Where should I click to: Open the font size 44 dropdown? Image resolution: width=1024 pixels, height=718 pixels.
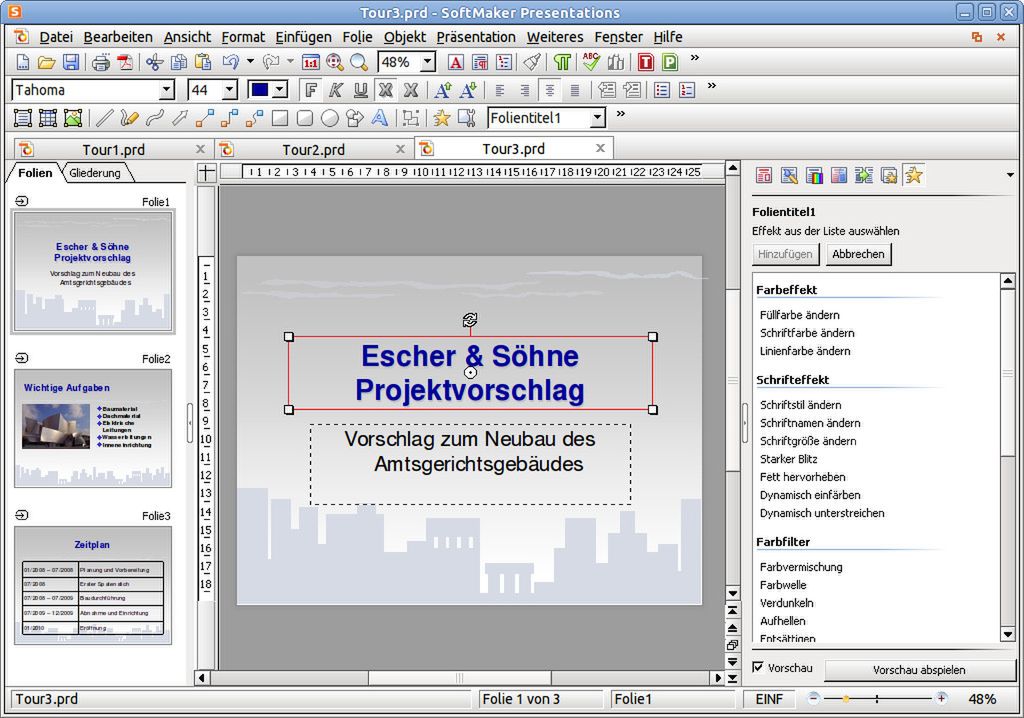[229, 90]
